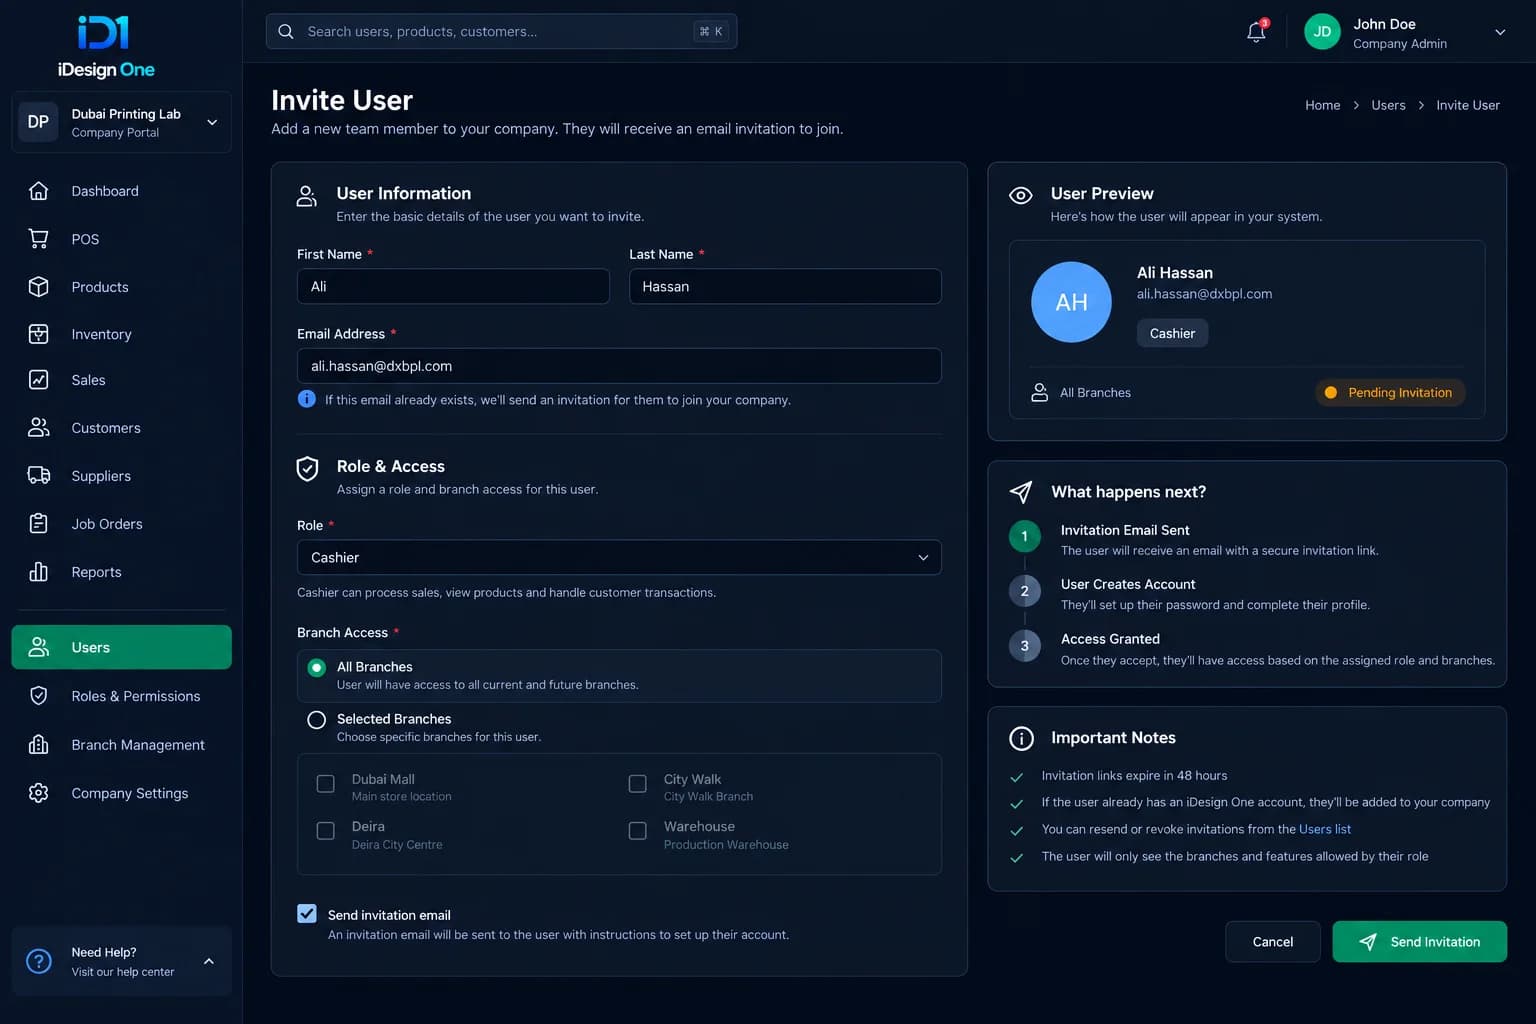Go to Products in sidebar
This screenshot has width=1536, height=1024.
coord(121,287)
